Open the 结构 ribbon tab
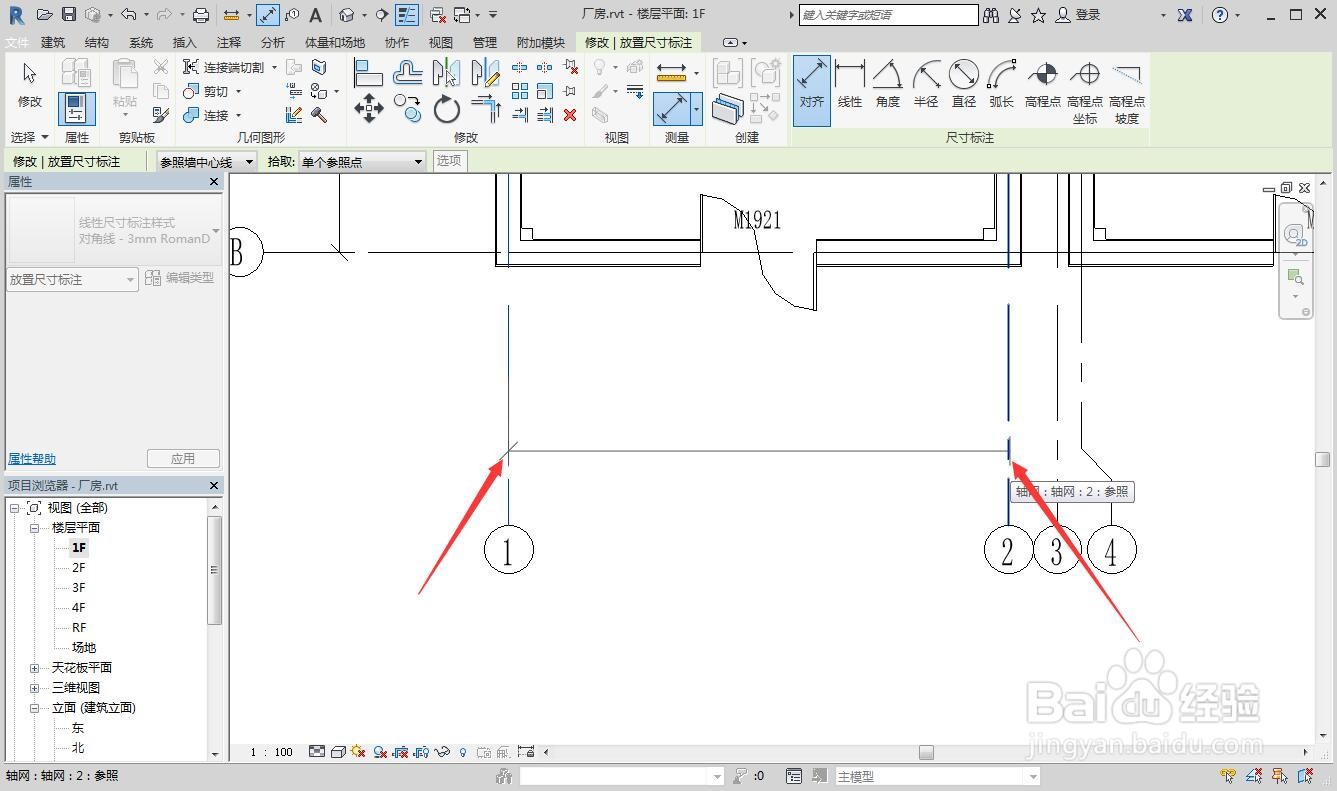This screenshot has width=1337, height=791. click(97, 42)
